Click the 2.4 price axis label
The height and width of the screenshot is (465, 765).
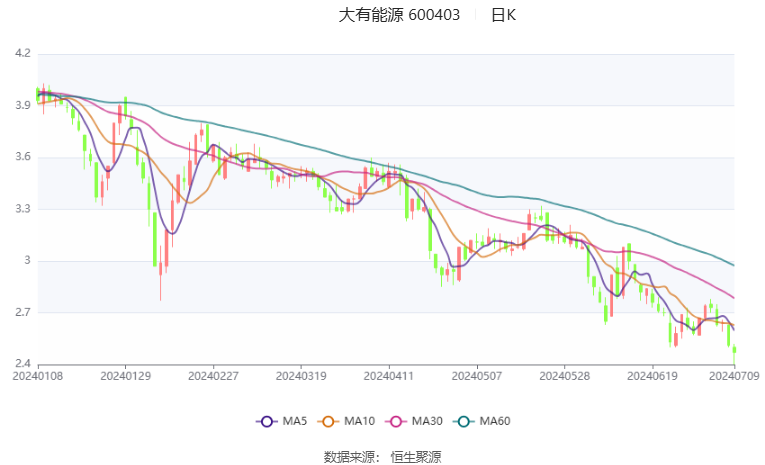point(22,364)
